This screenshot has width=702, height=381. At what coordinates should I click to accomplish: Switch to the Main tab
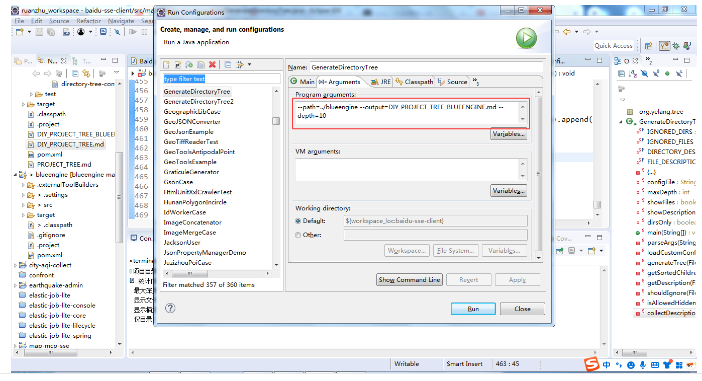(x=303, y=81)
